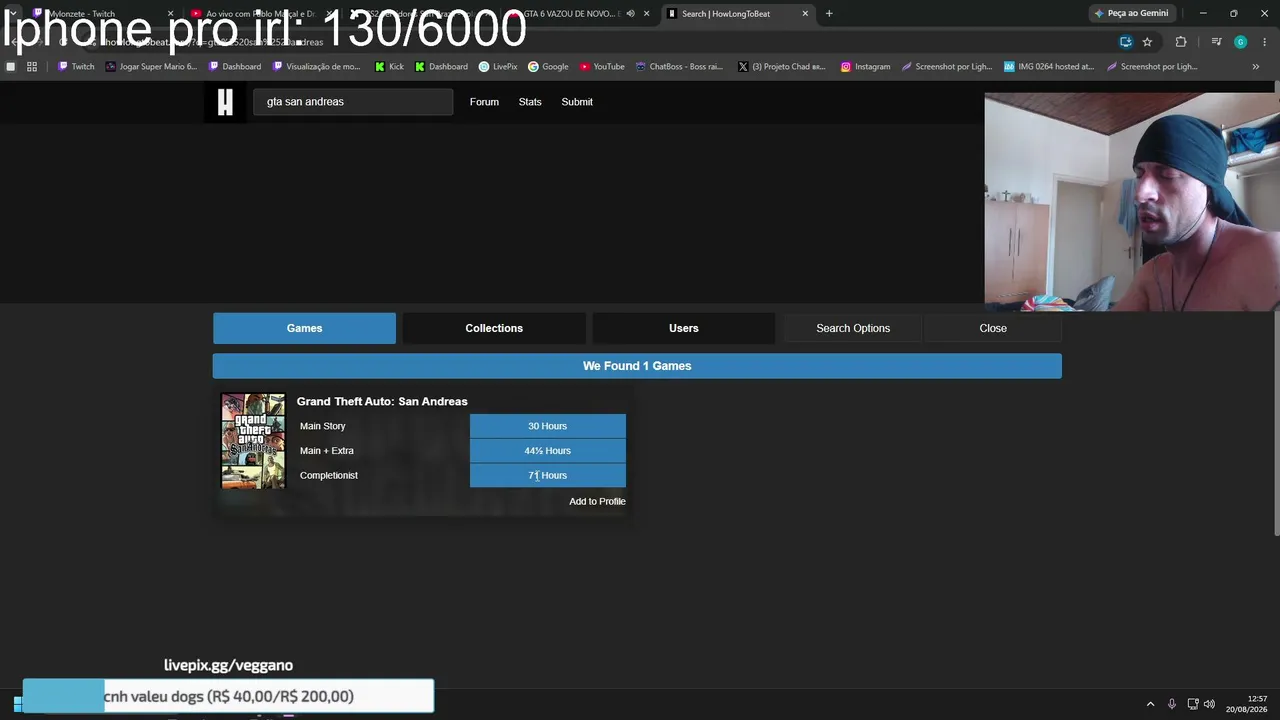1280x720 pixels.
Task: Click the San Andreas cover art thumbnail
Action: 253,441
